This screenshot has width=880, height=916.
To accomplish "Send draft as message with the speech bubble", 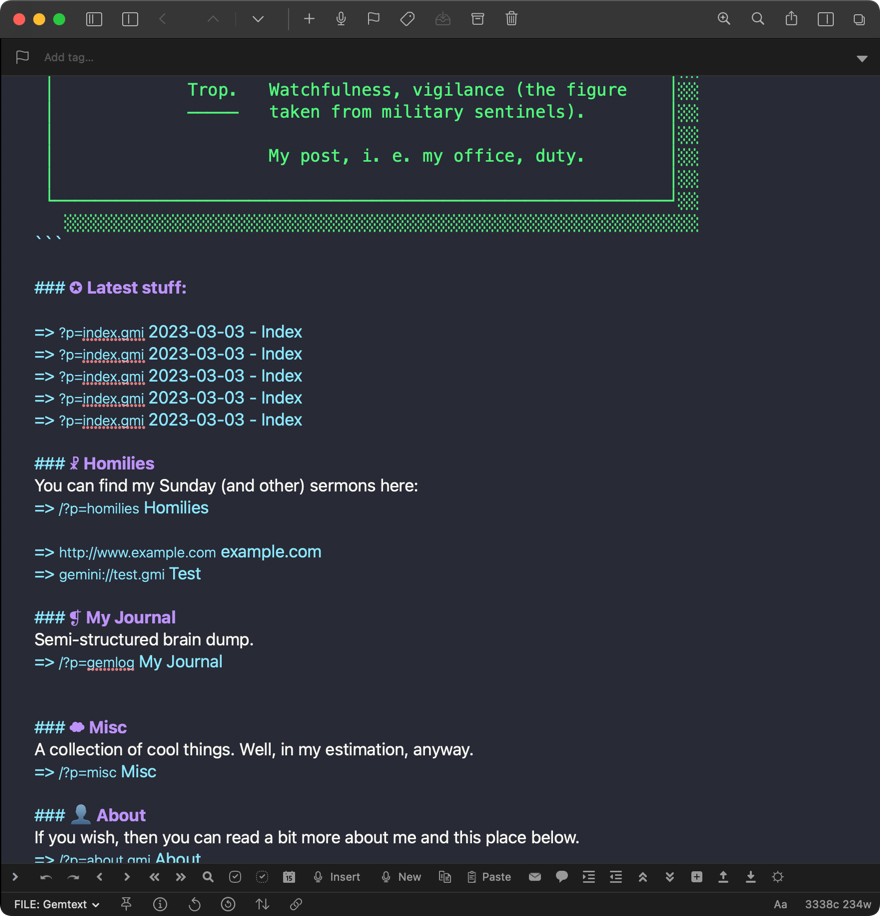I will 562,877.
